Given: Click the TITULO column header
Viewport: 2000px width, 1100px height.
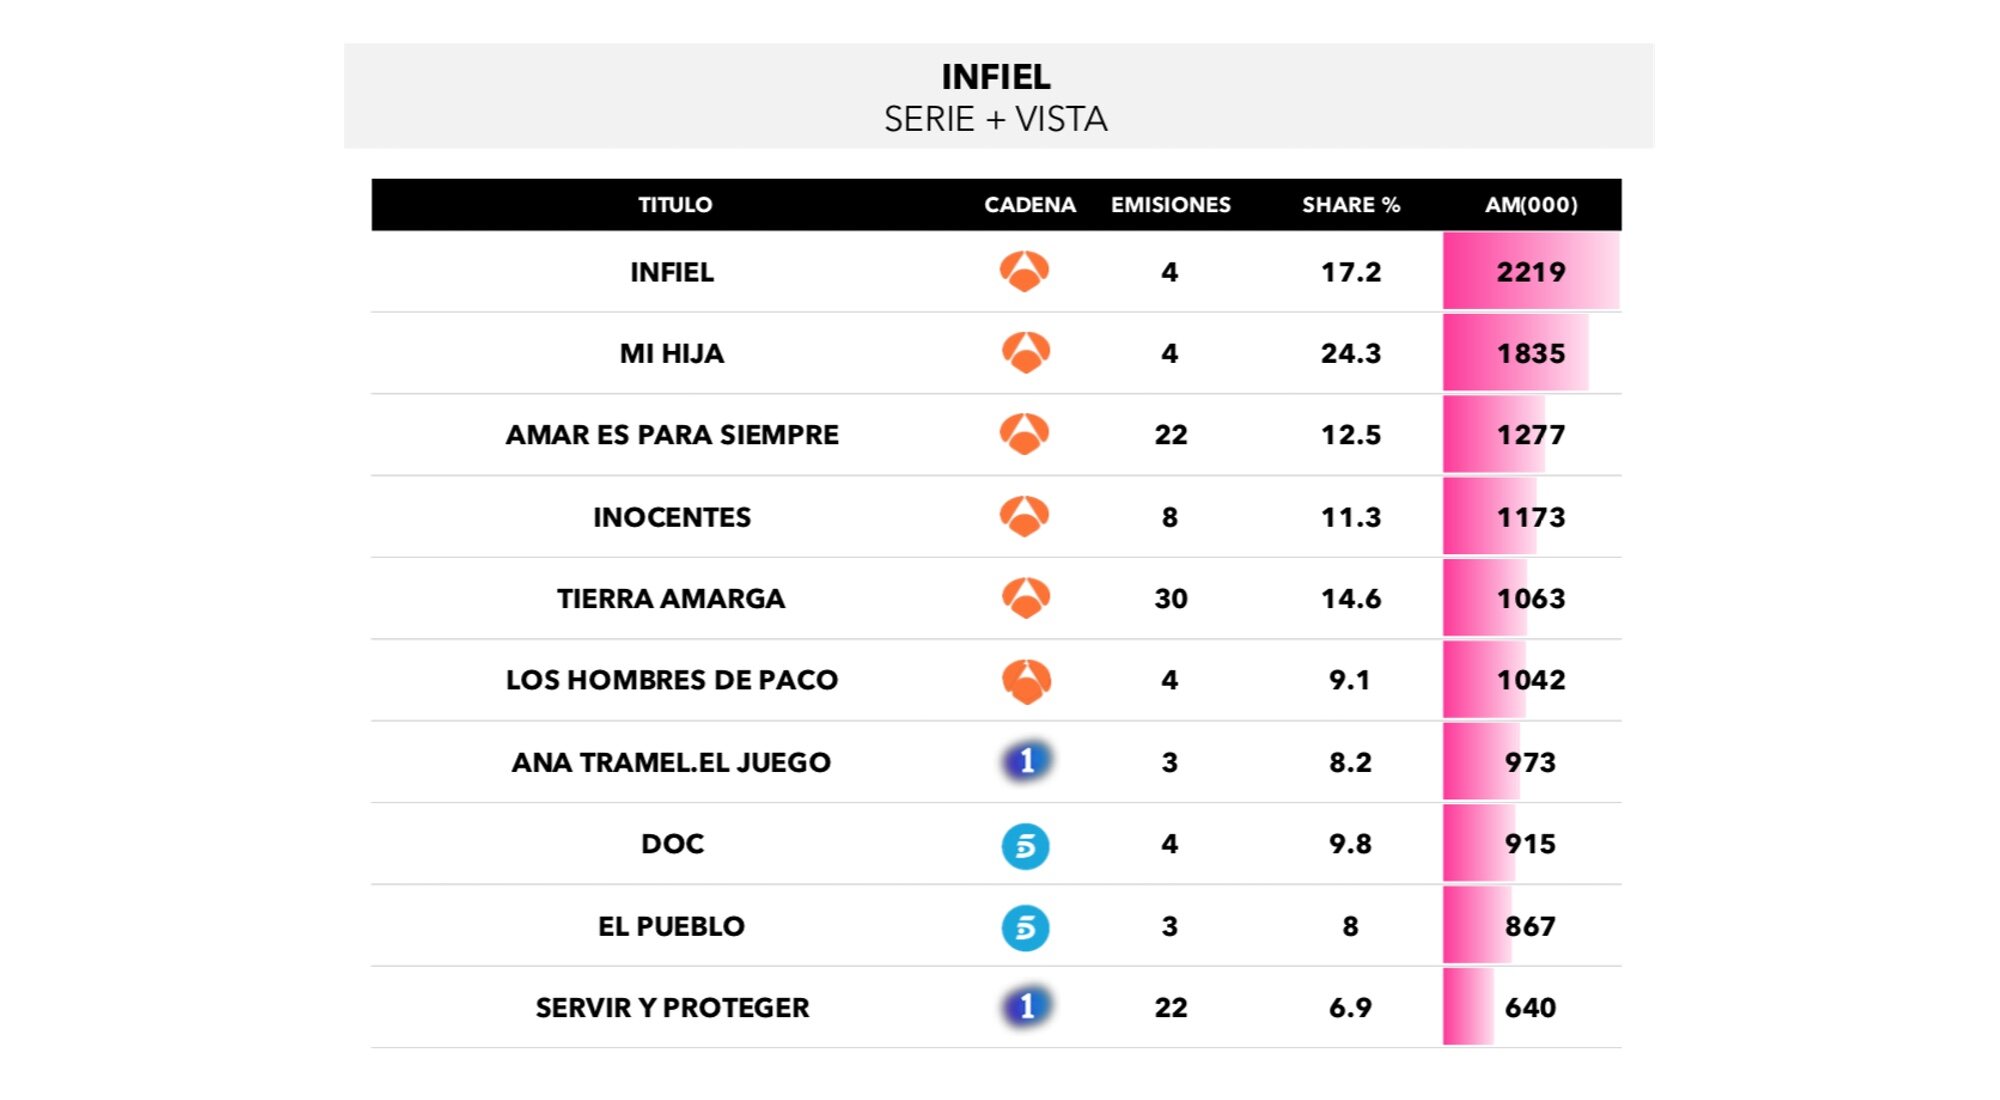Looking at the screenshot, I should click(x=675, y=205).
